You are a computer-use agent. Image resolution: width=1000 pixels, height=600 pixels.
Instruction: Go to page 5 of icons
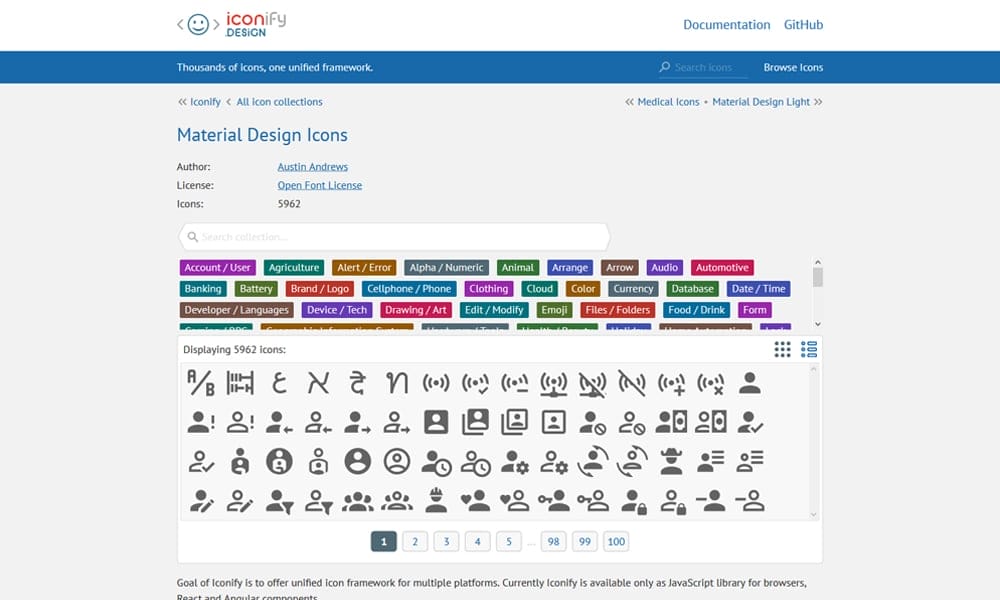click(509, 541)
